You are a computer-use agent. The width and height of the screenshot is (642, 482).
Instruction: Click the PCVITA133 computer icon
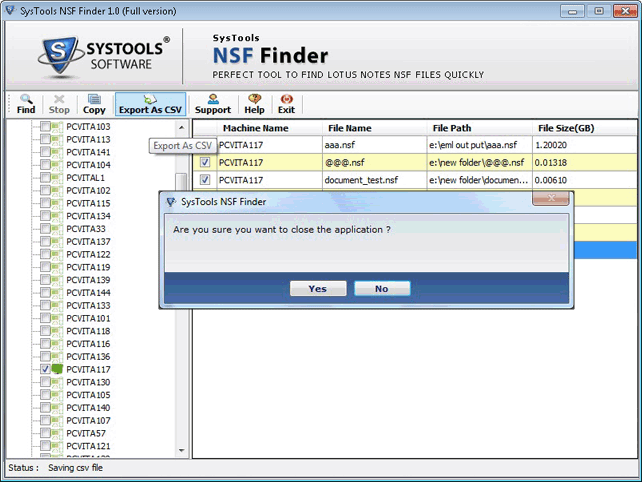(x=57, y=305)
